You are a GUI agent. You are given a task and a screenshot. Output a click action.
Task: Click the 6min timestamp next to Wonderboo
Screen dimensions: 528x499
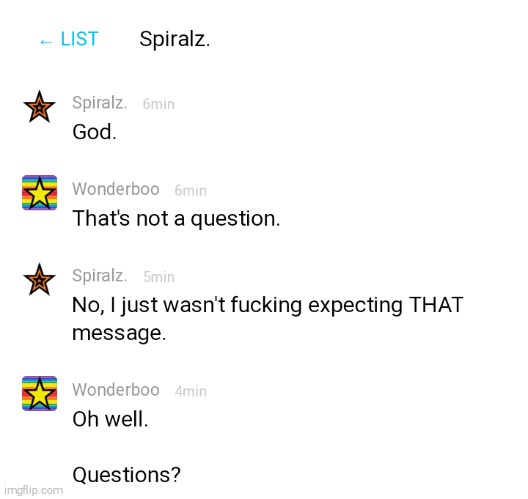(191, 191)
